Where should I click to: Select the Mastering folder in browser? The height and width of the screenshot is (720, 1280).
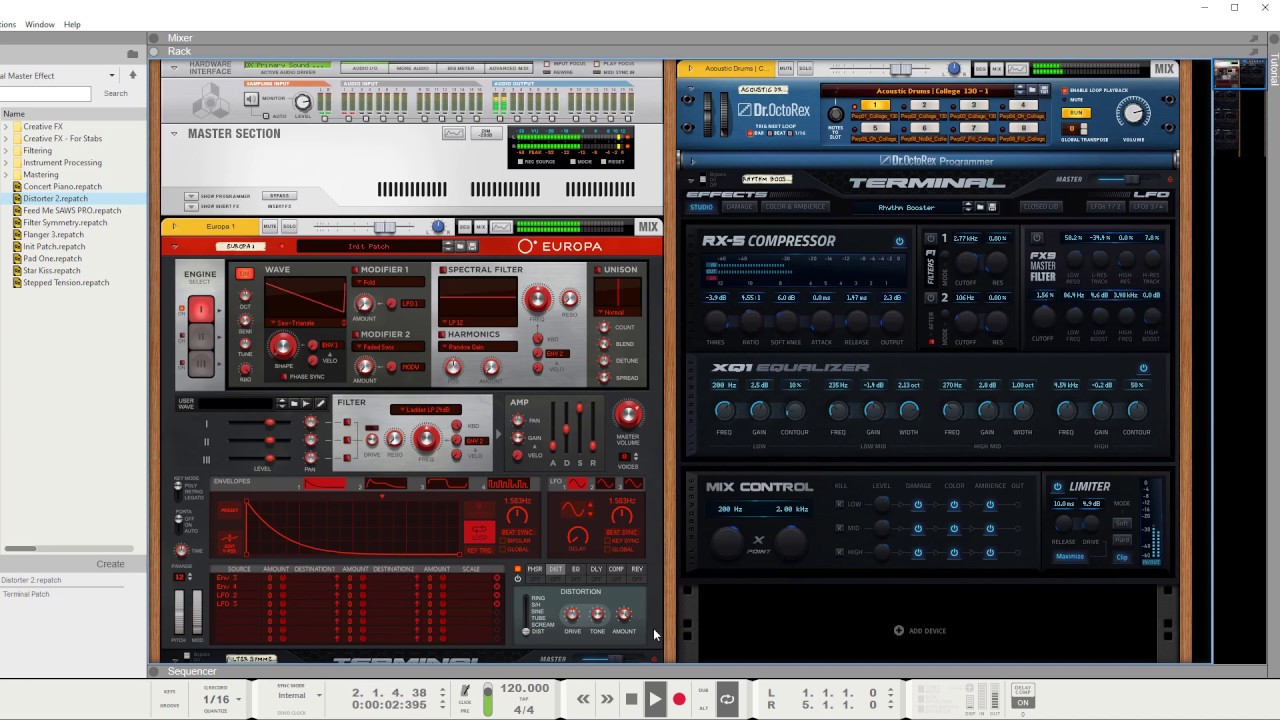[41, 174]
